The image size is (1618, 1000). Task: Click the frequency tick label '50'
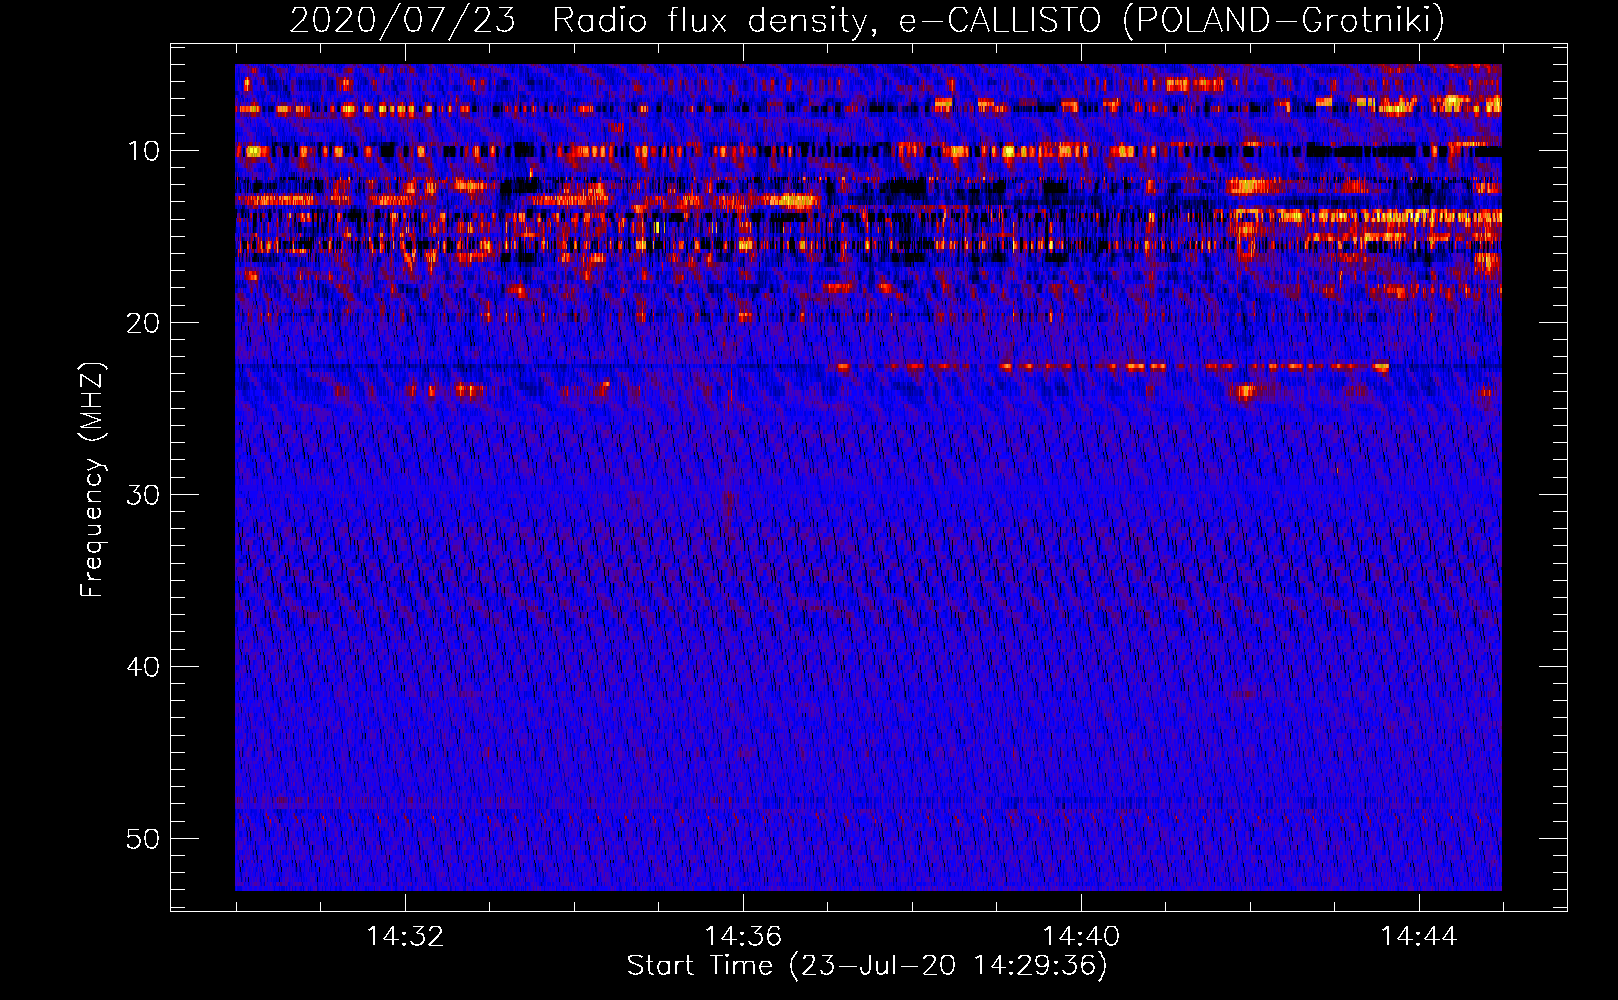click(144, 839)
